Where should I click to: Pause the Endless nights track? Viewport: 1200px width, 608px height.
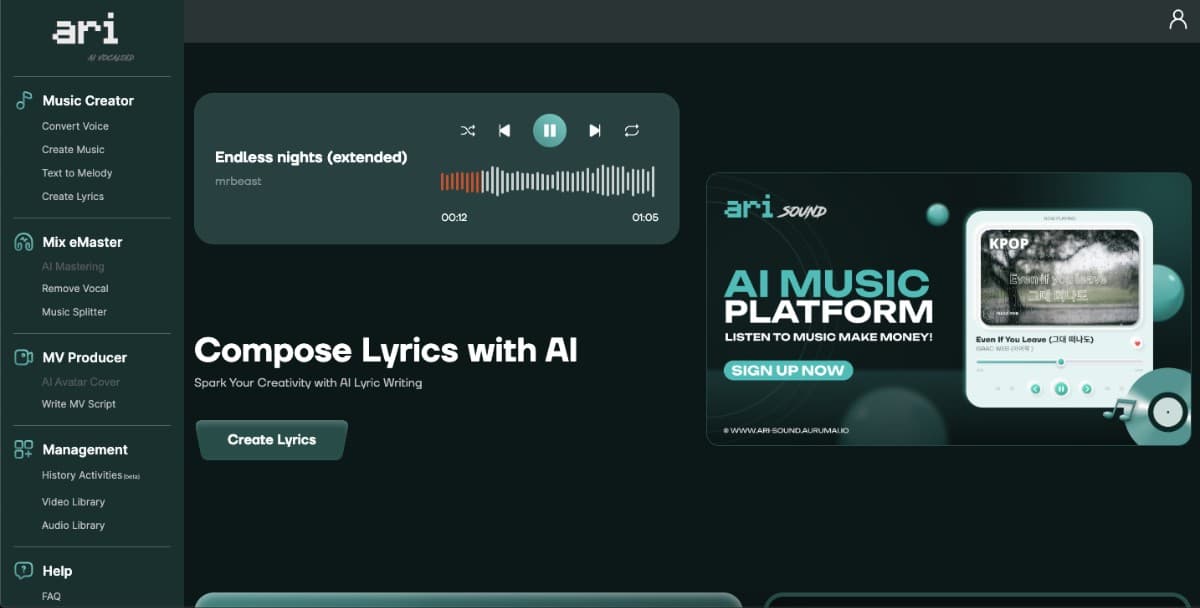point(550,130)
